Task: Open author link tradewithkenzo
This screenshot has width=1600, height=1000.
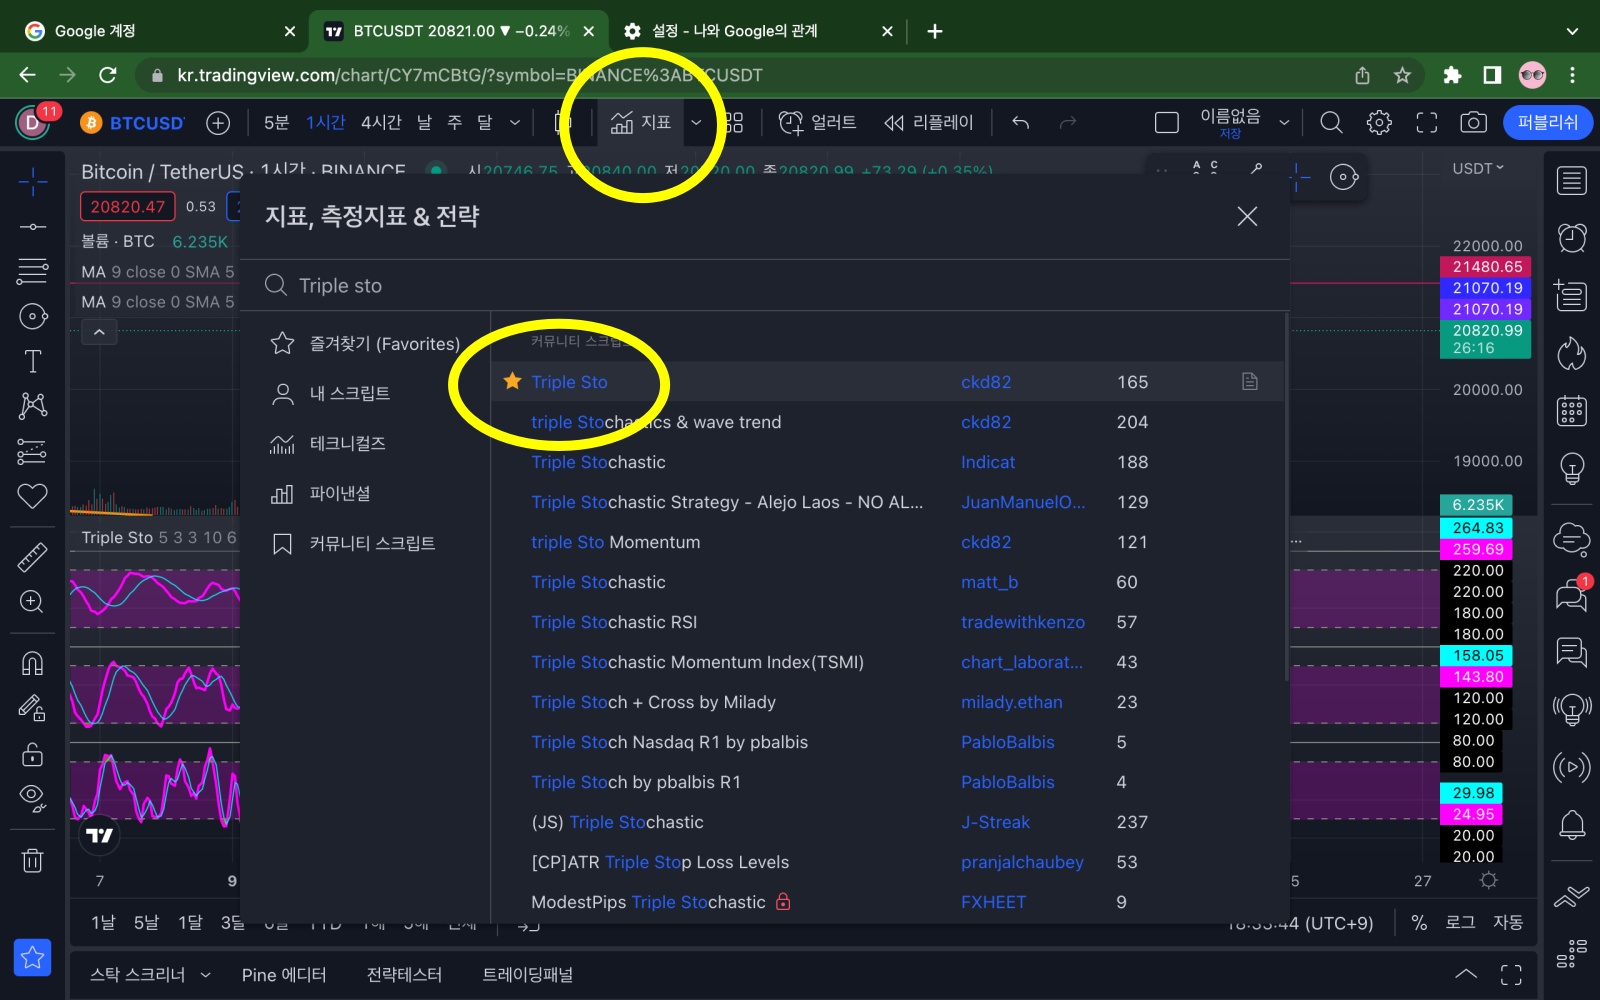Action: (x=1022, y=622)
